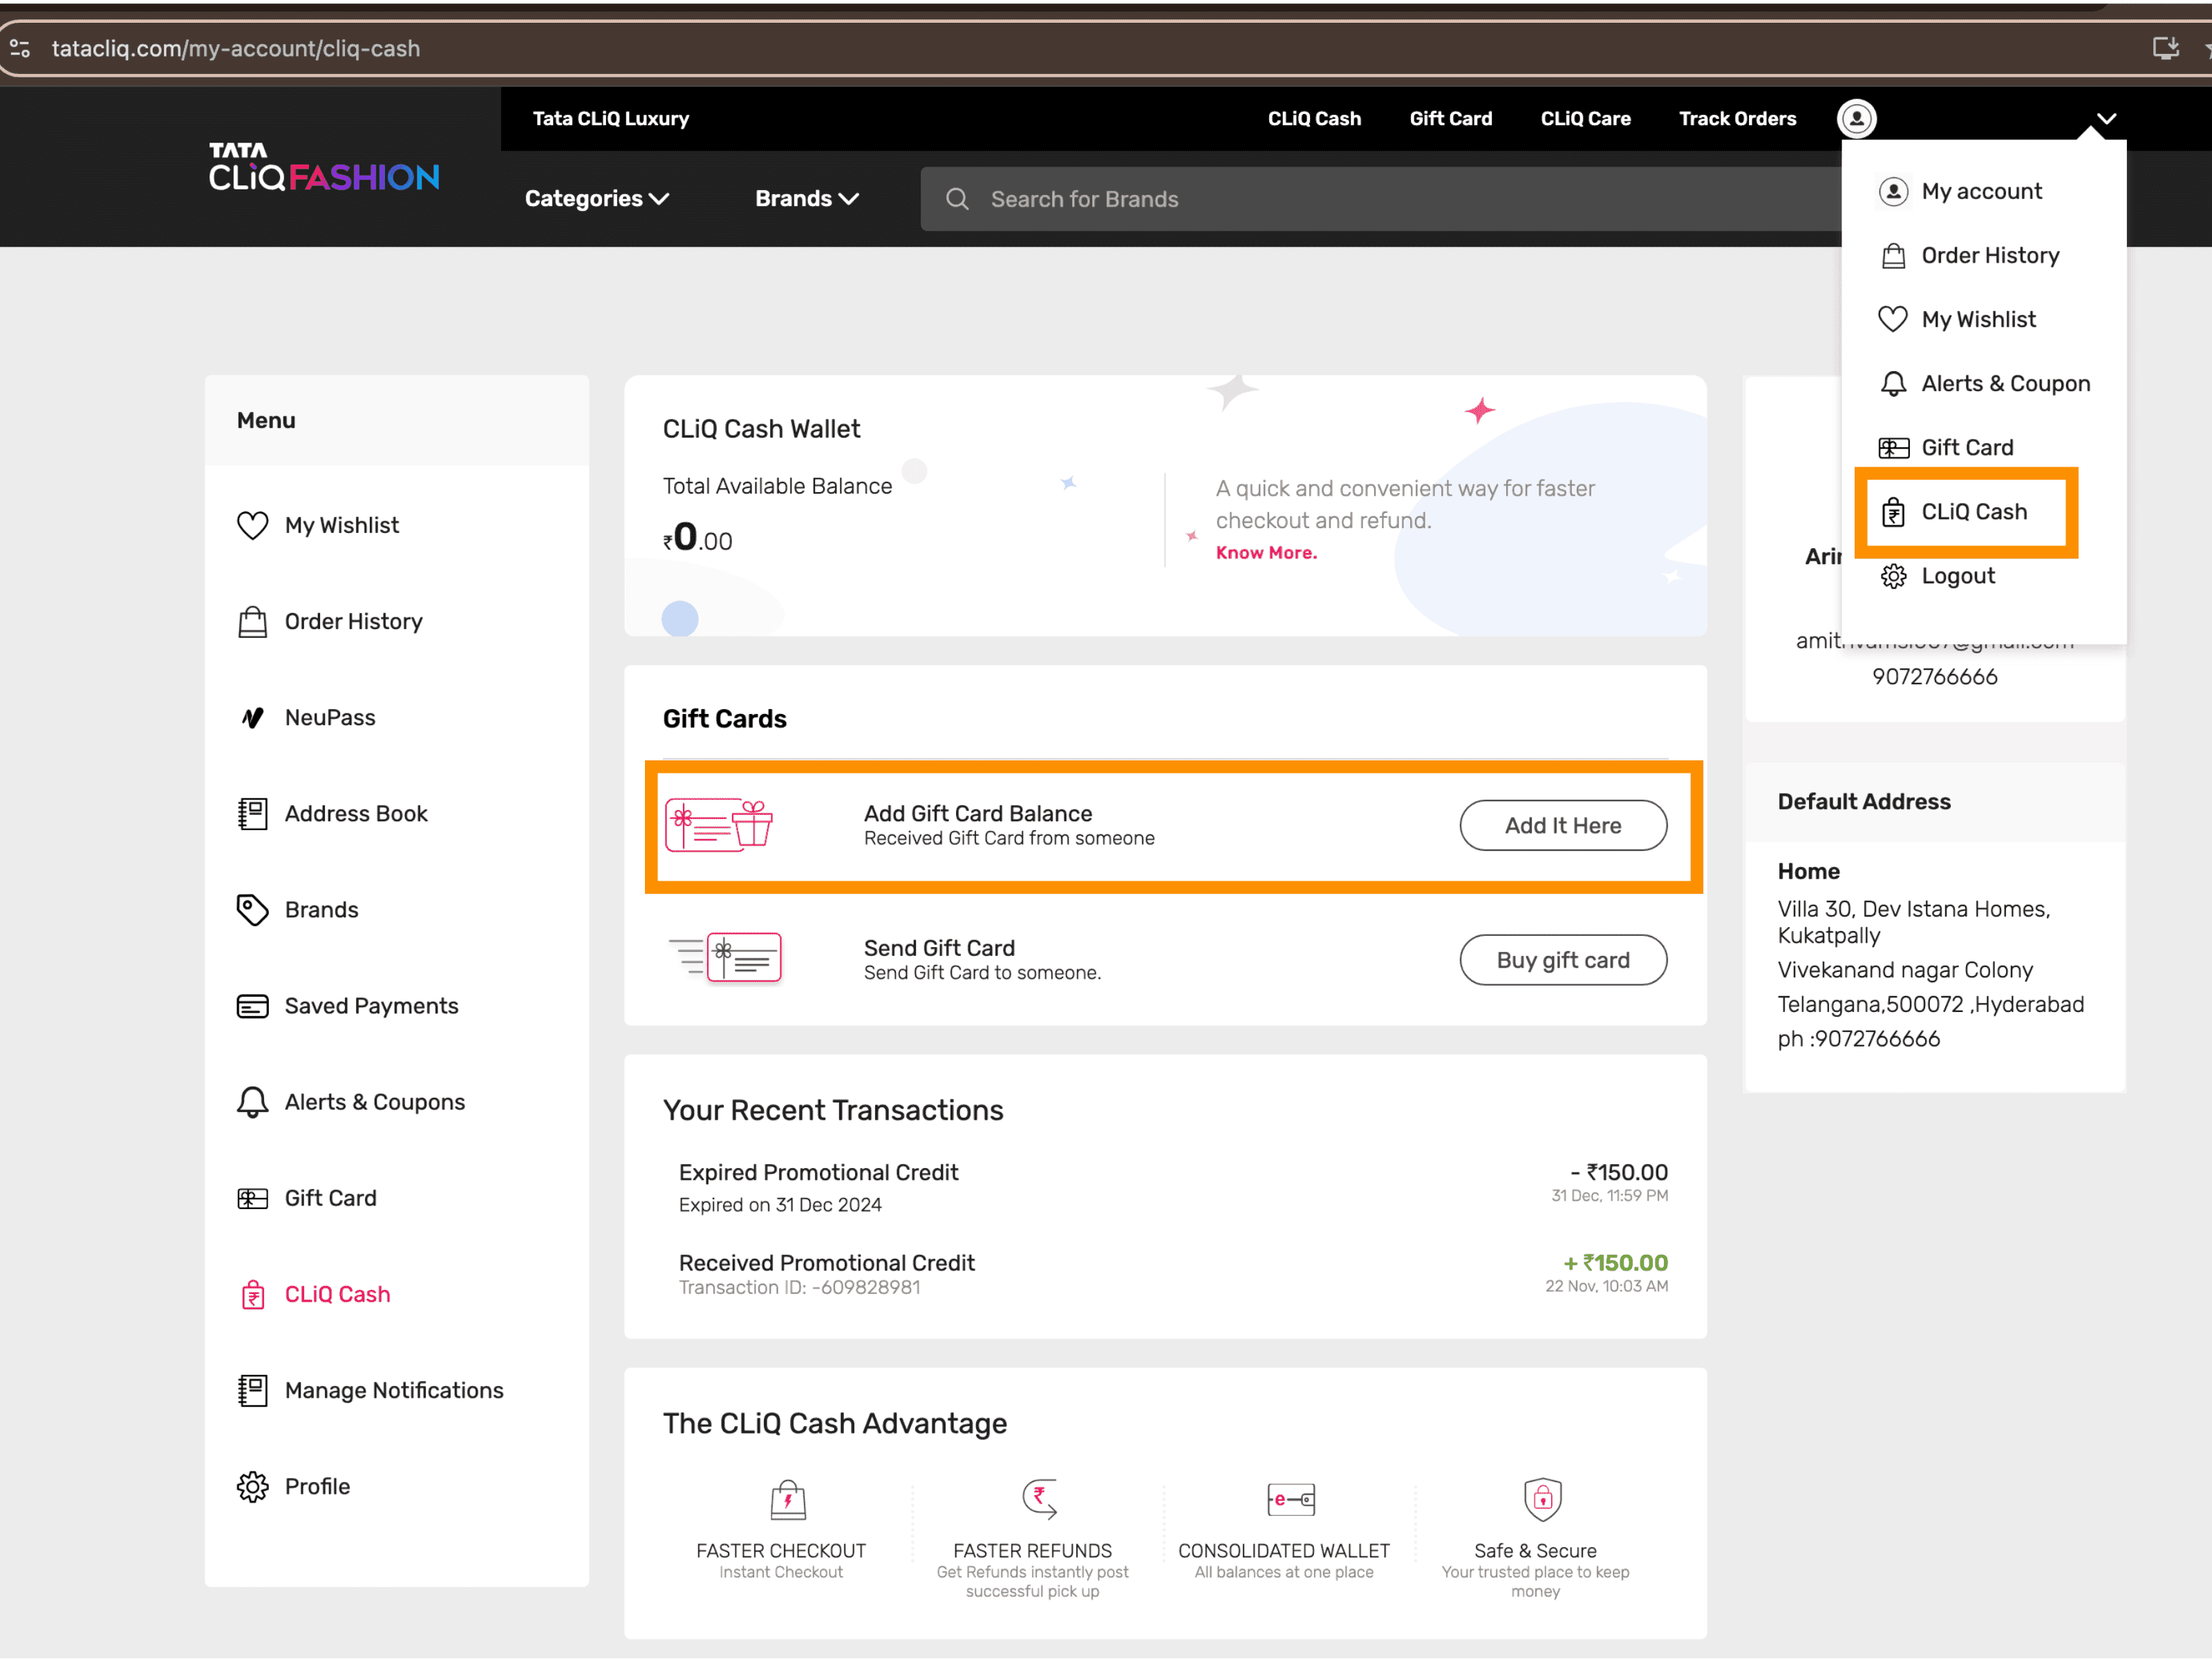This screenshot has height=1659, width=2212.
Task: Click the Tata CLiQ Fashion logo
Action: tap(324, 167)
